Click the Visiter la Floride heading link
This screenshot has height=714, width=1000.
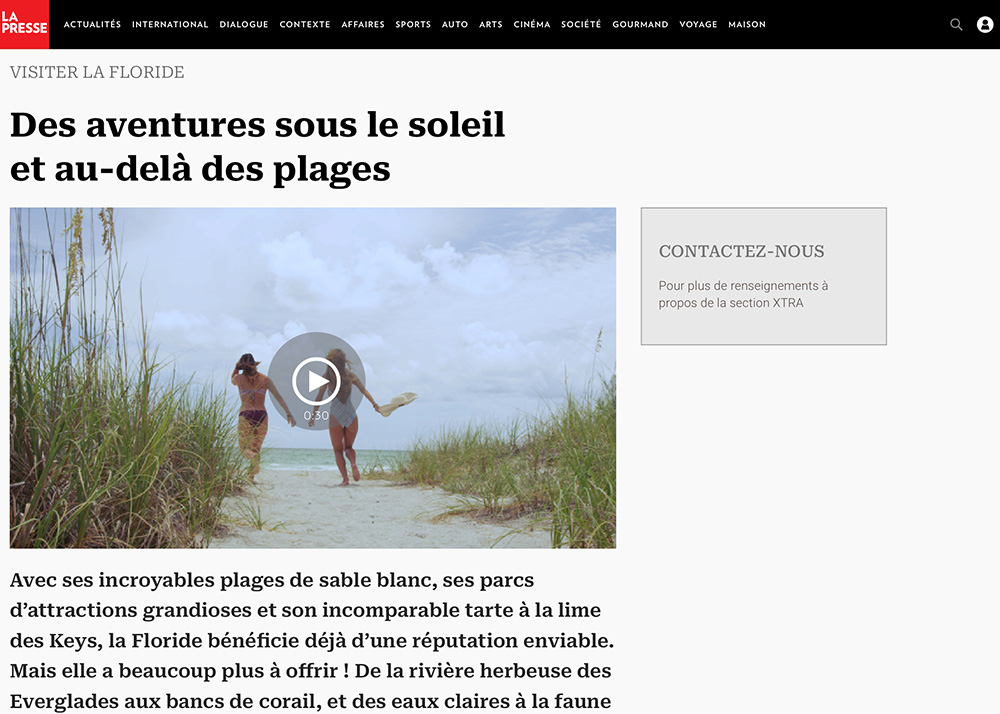coord(97,72)
